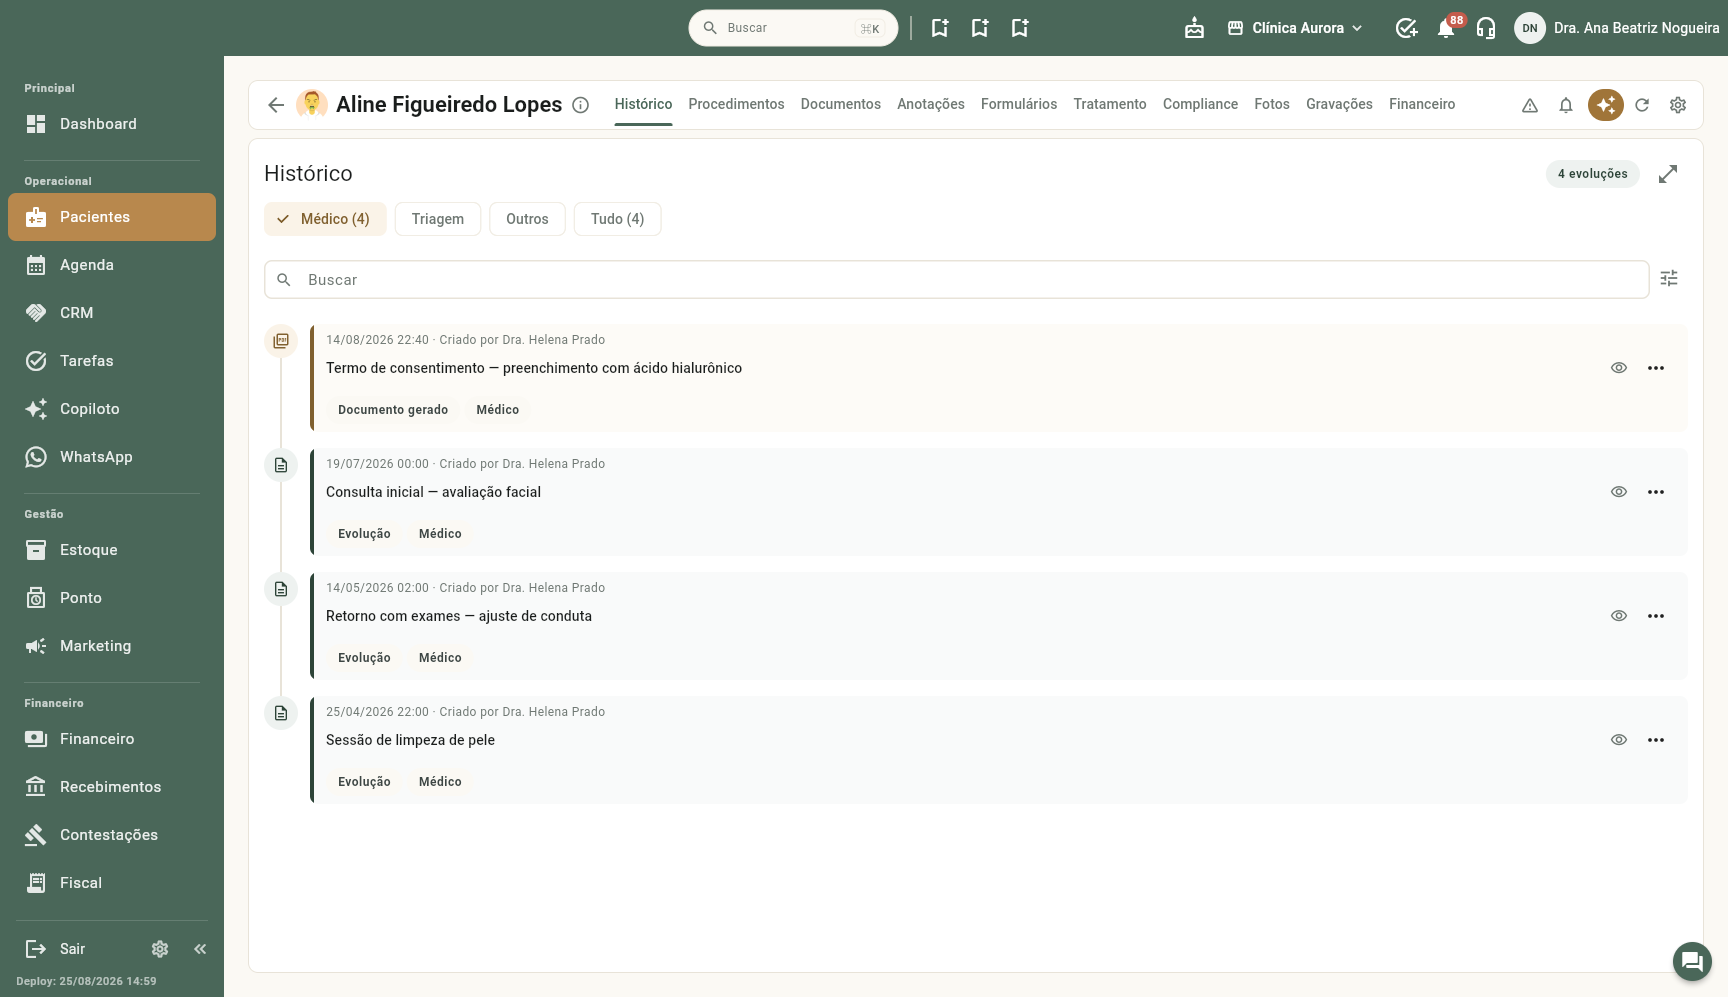Switch to the Procedimentos tab
Screen dimensions: 1728x997
tap(736, 104)
